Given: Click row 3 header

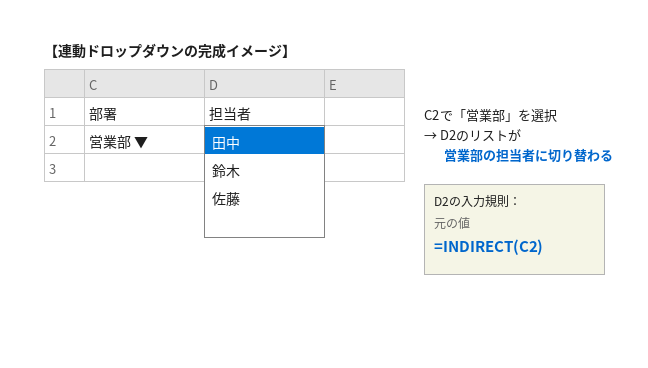Looking at the screenshot, I should pyautogui.click(x=64, y=168).
